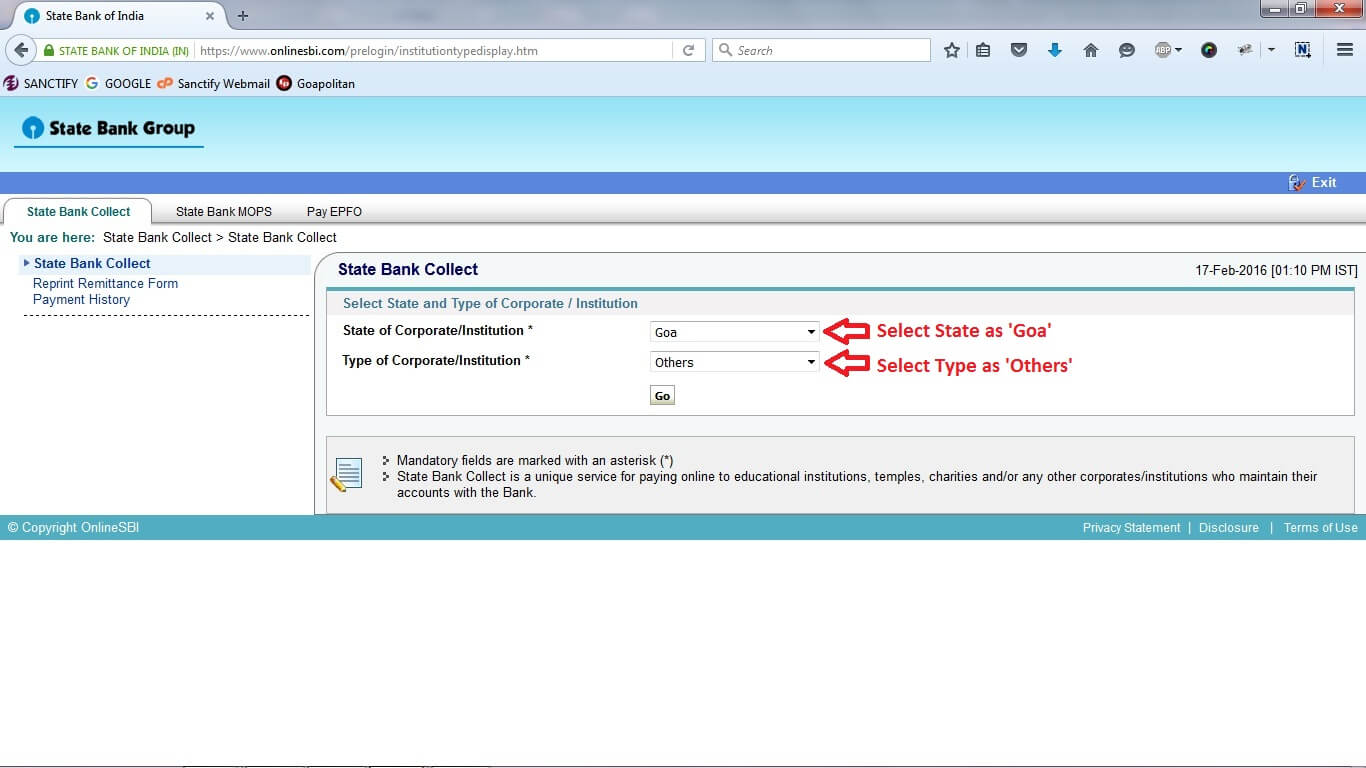The height and width of the screenshot is (768, 1366).
Task: Click the notepad and pencil info icon
Action: point(346,475)
